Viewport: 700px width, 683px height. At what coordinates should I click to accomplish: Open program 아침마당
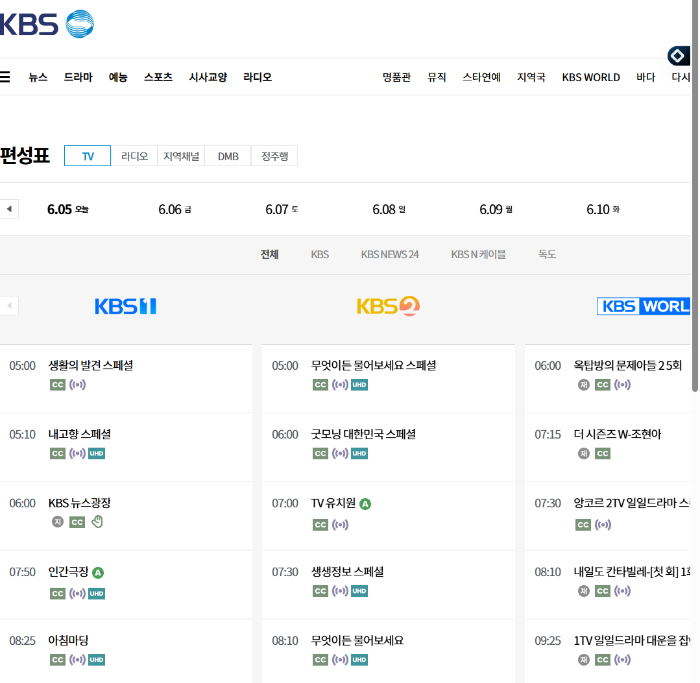(68, 641)
